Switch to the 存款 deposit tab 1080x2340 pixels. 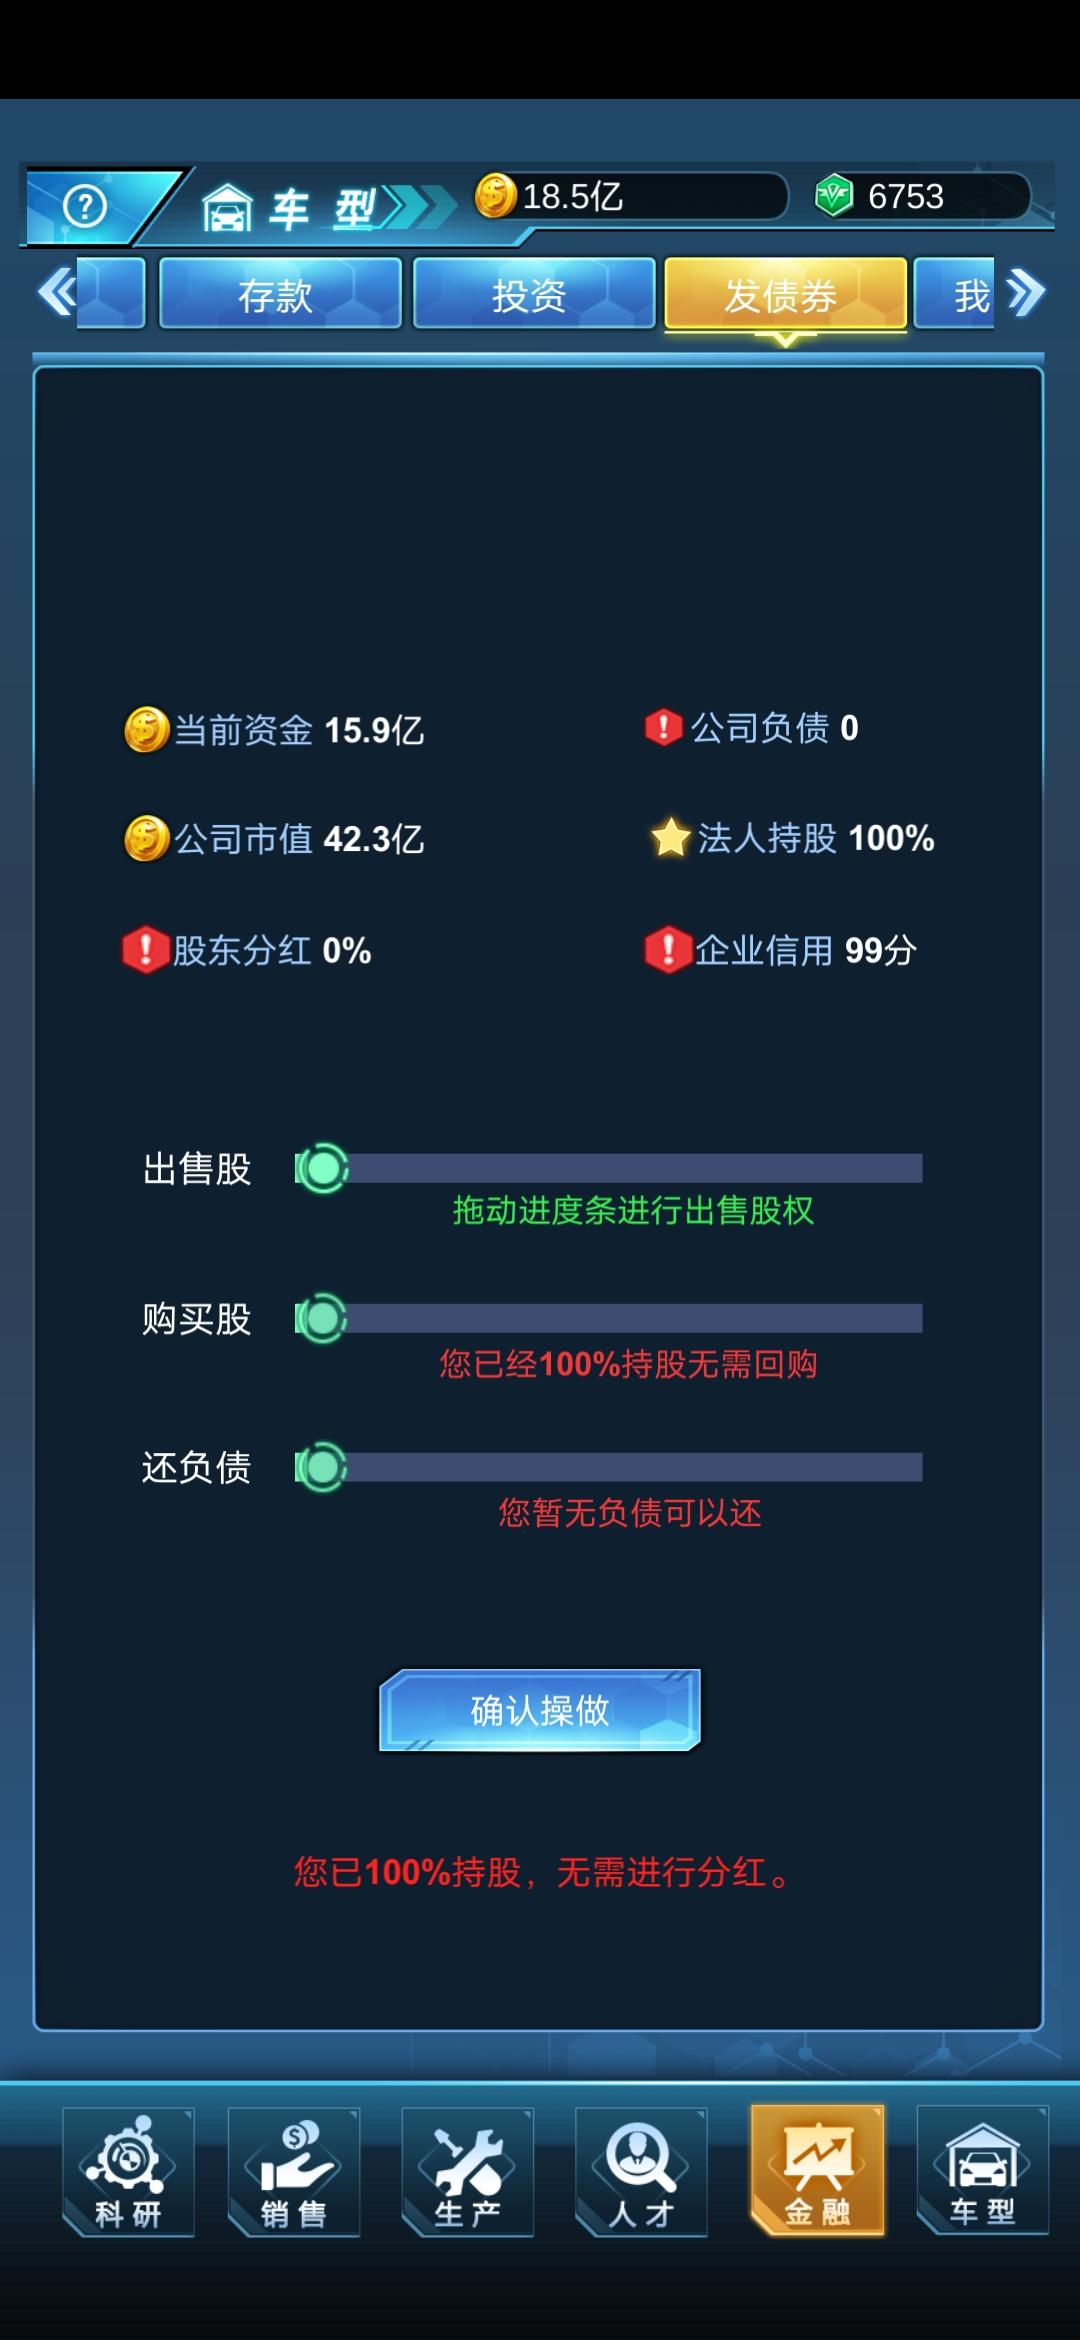(x=280, y=293)
